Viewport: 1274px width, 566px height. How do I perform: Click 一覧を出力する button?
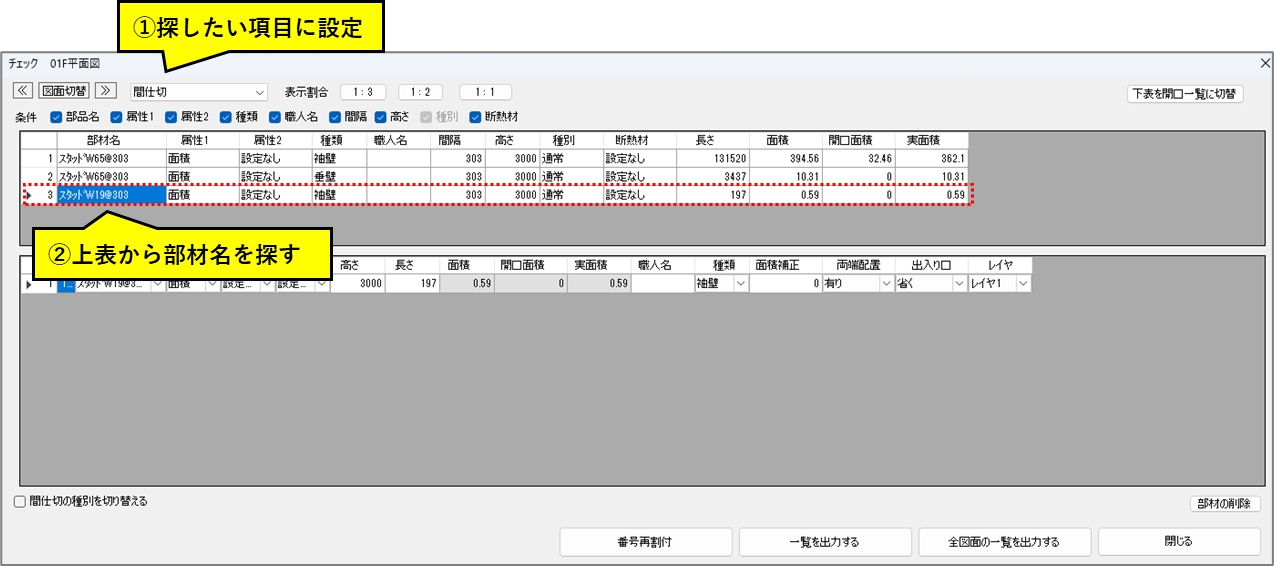[824, 542]
